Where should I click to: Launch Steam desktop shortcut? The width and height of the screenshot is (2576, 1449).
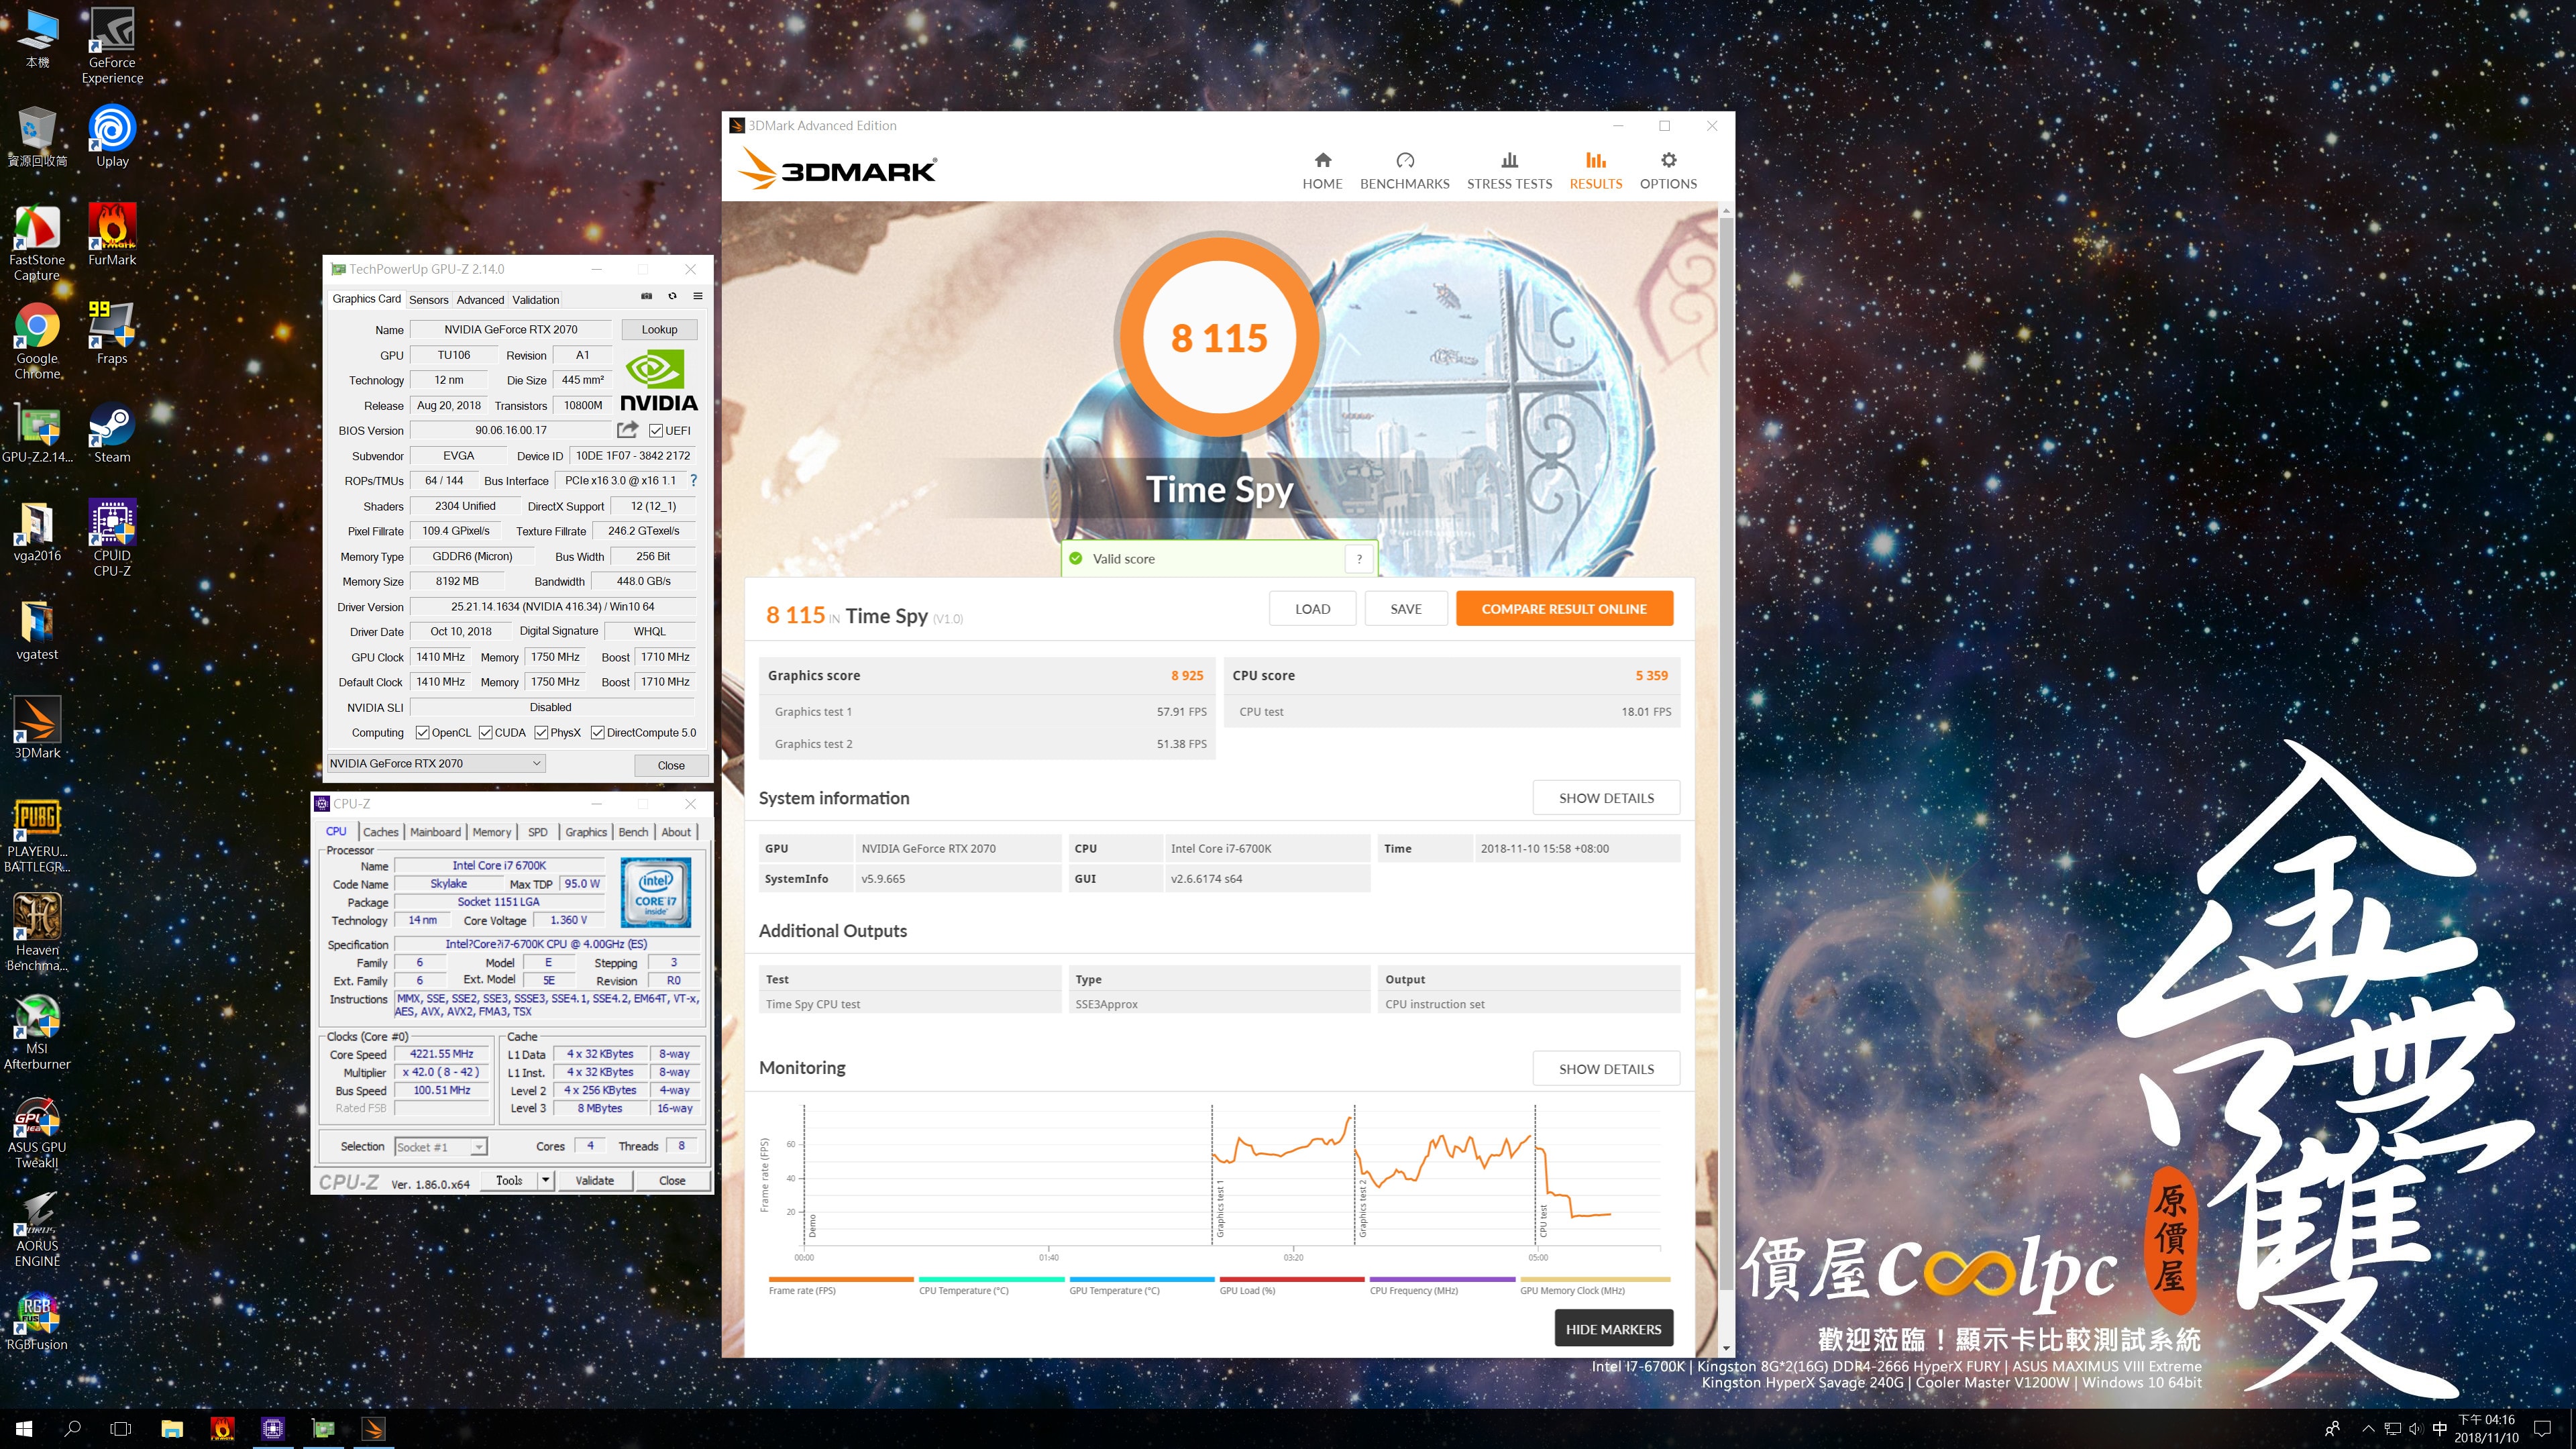coord(112,433)
